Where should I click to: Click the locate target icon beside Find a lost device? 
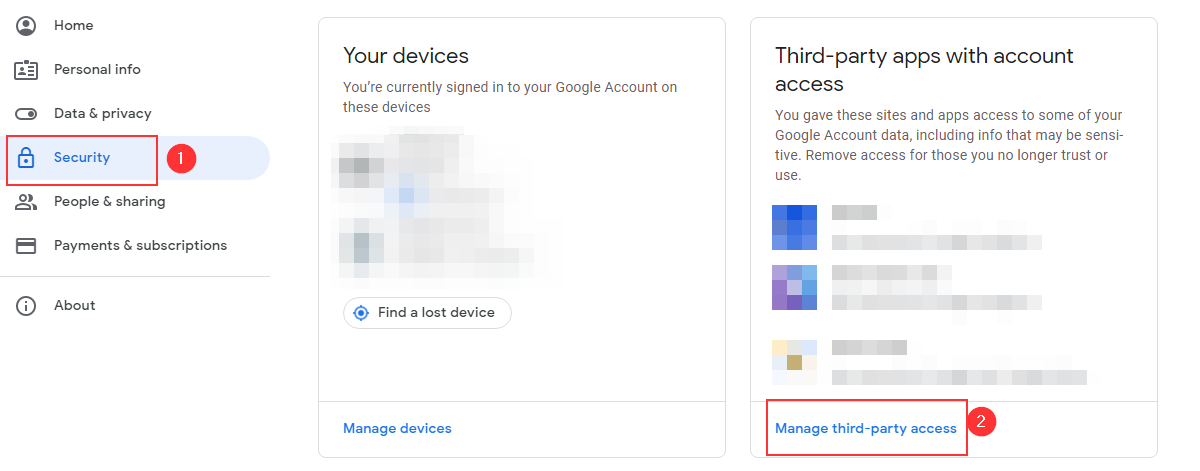(x=362, y=313)
